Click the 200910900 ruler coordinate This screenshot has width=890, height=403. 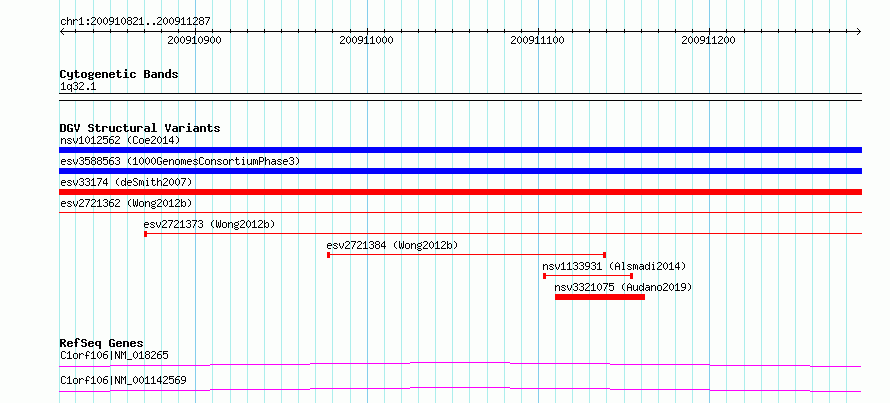(x=195, y=40)
